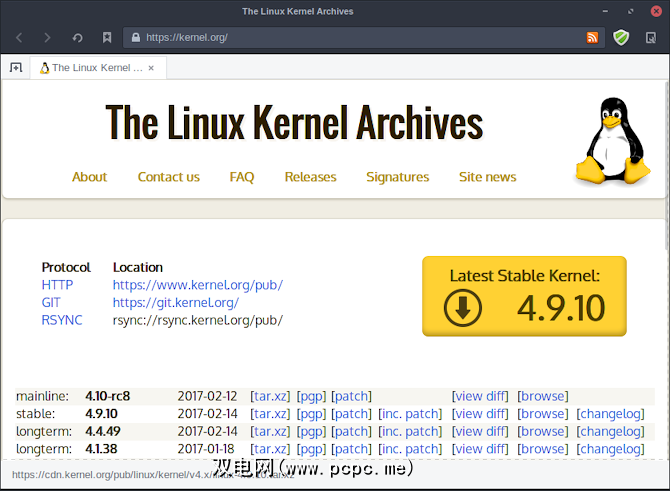Click the padlock security icon in address bar
This screenshot has height=491, width=670.
pyautogui.click(x=135, y=38)
